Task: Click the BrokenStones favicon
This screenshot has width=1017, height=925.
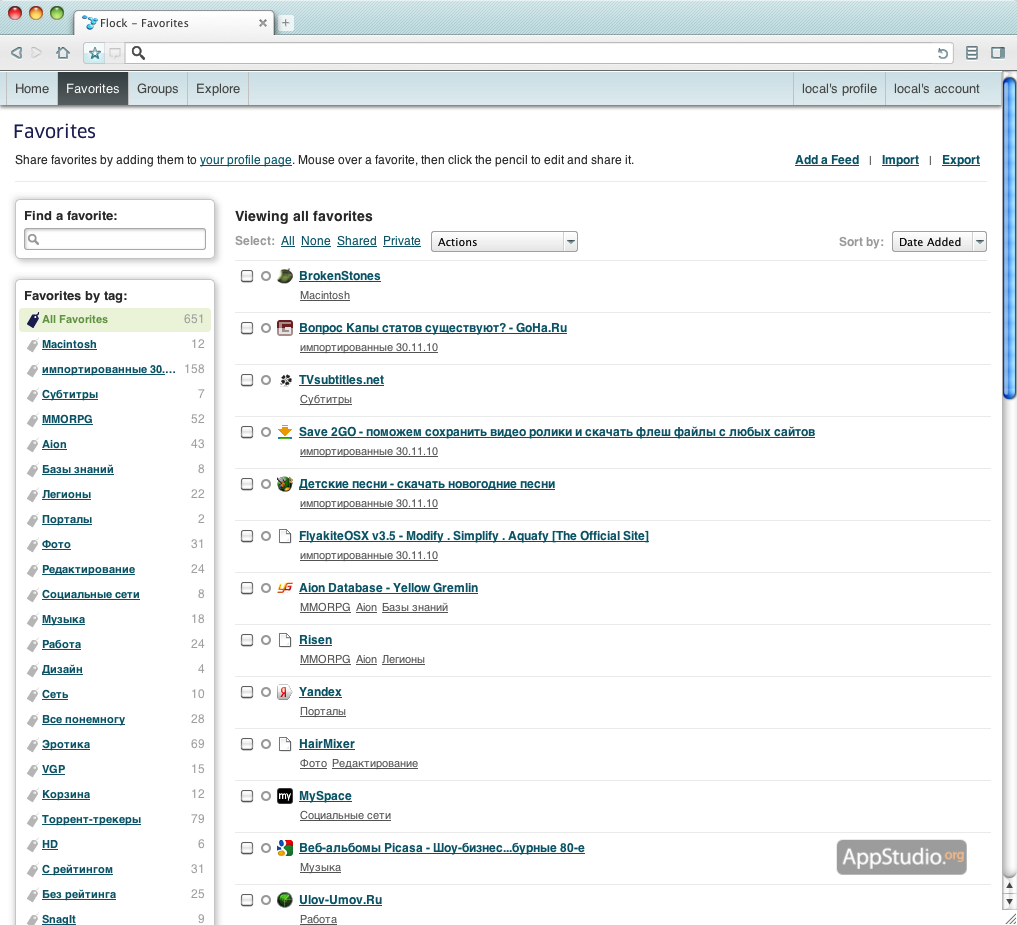Action: click(285, 276)
